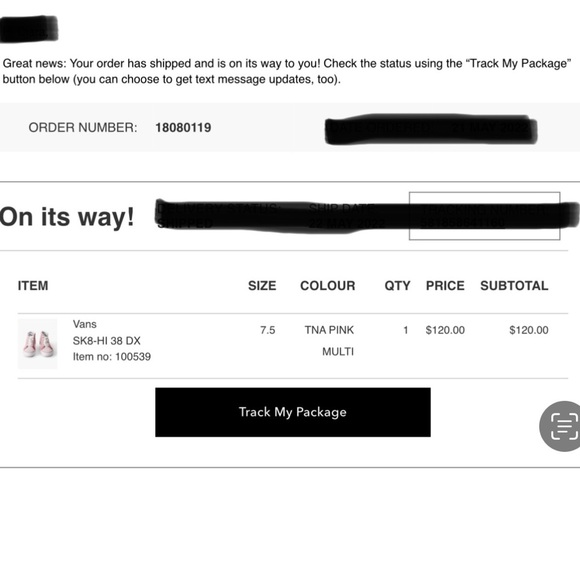Select the SK8-HI 38 DX product name
Screen dimensions: 580x580
pos(107,341)
